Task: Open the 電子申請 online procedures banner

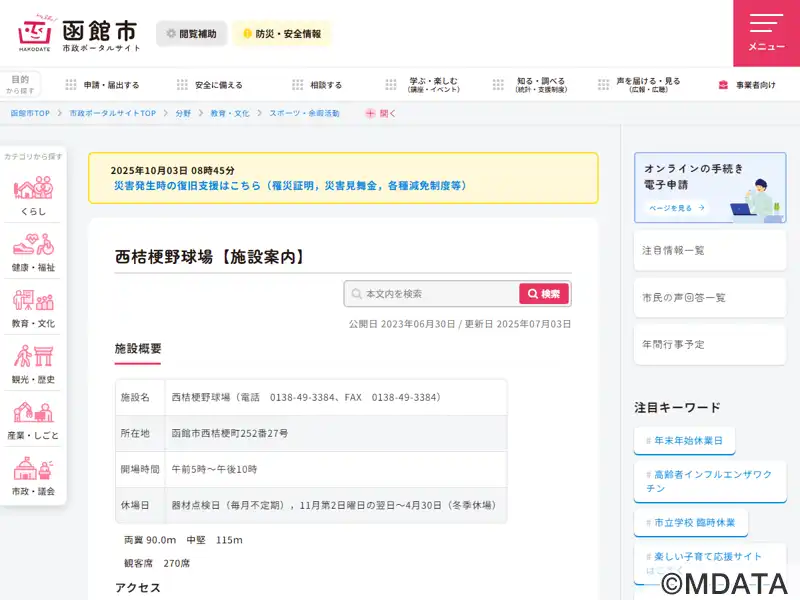Action: (710, 187)
